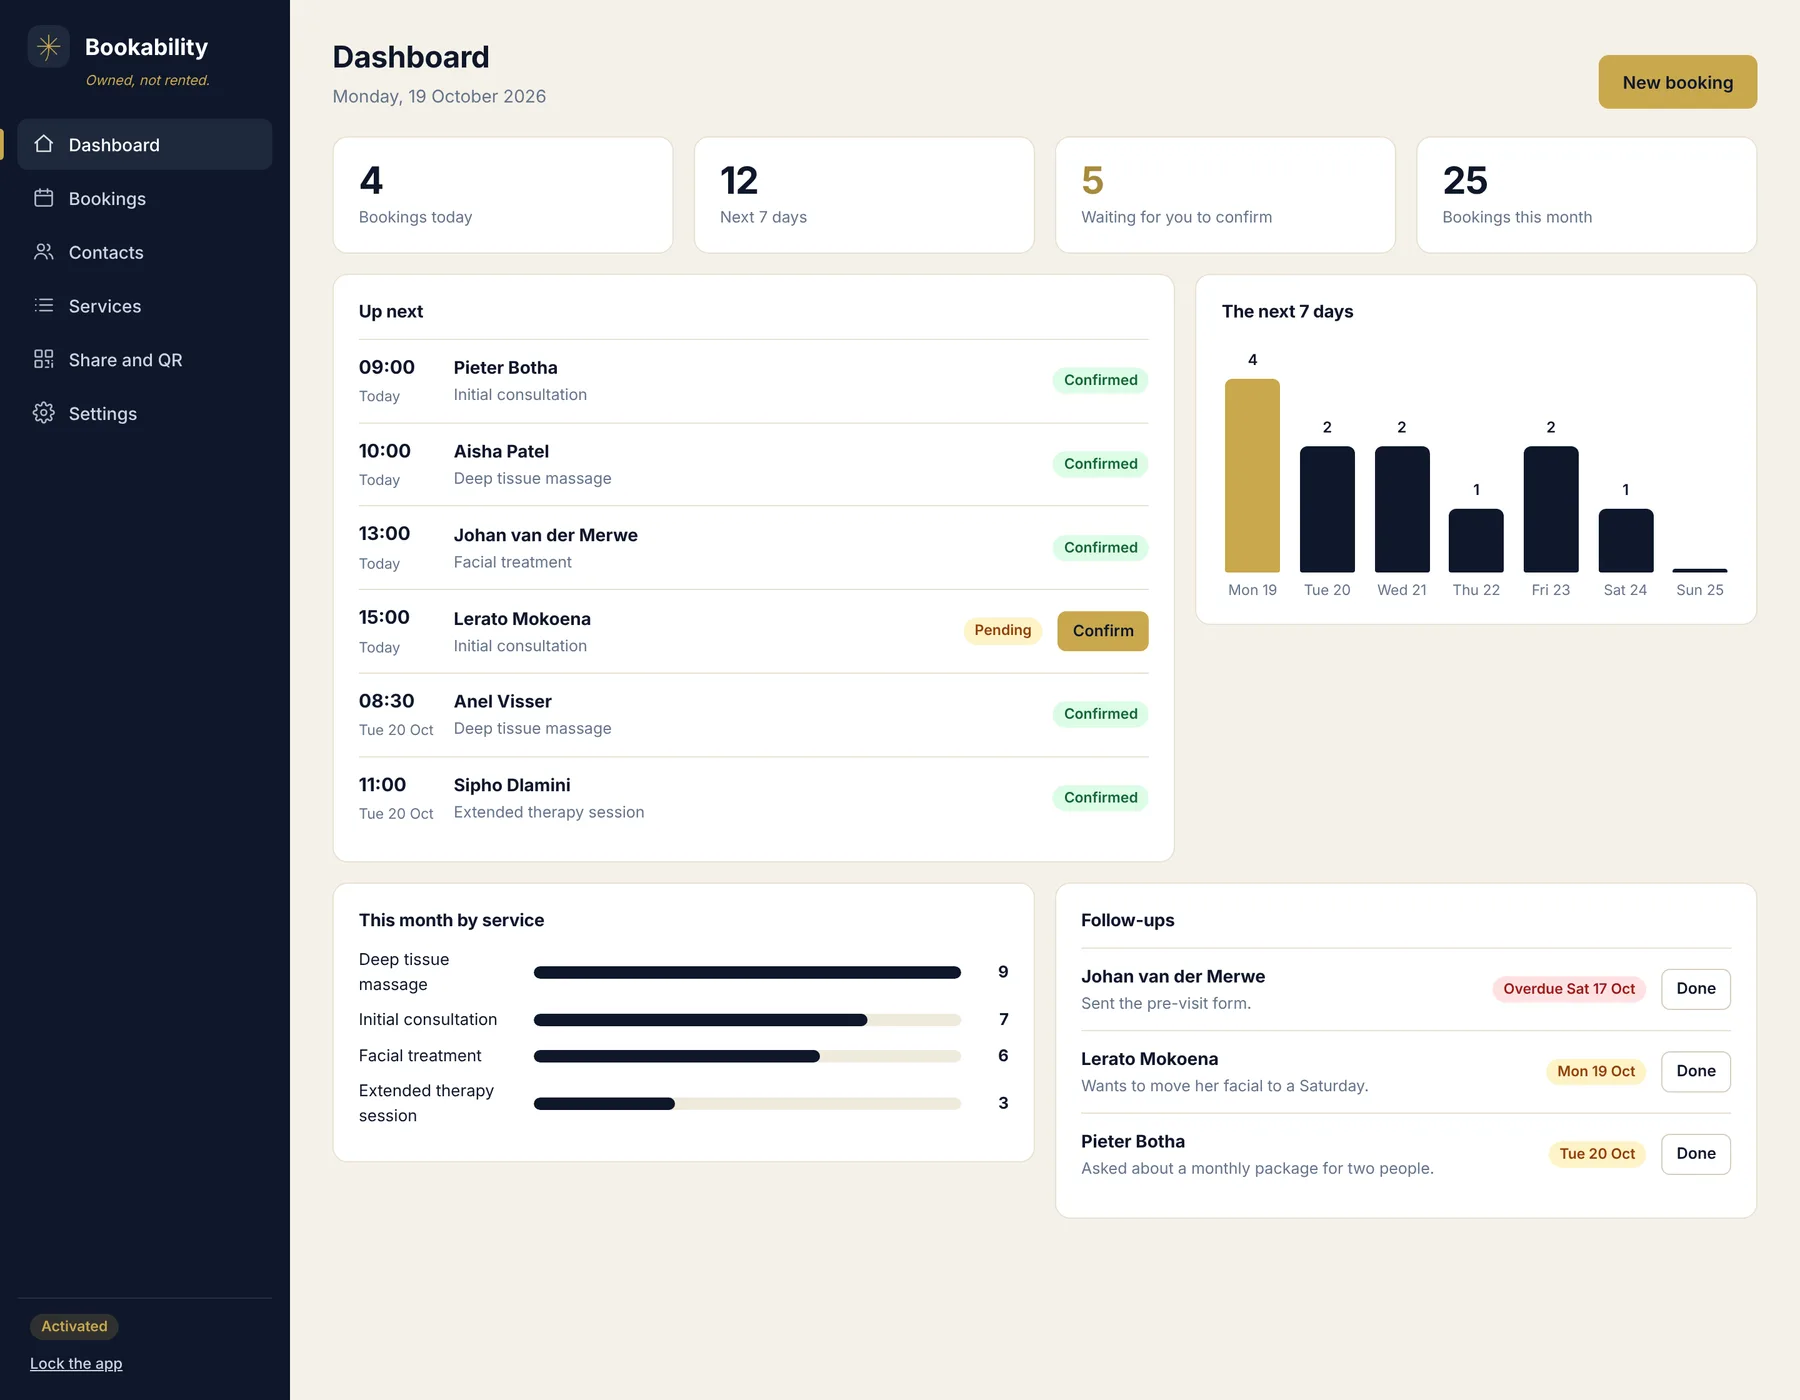
Task: Click Pieter Botha's 09:00 booking name
Action: pos(506,367)
